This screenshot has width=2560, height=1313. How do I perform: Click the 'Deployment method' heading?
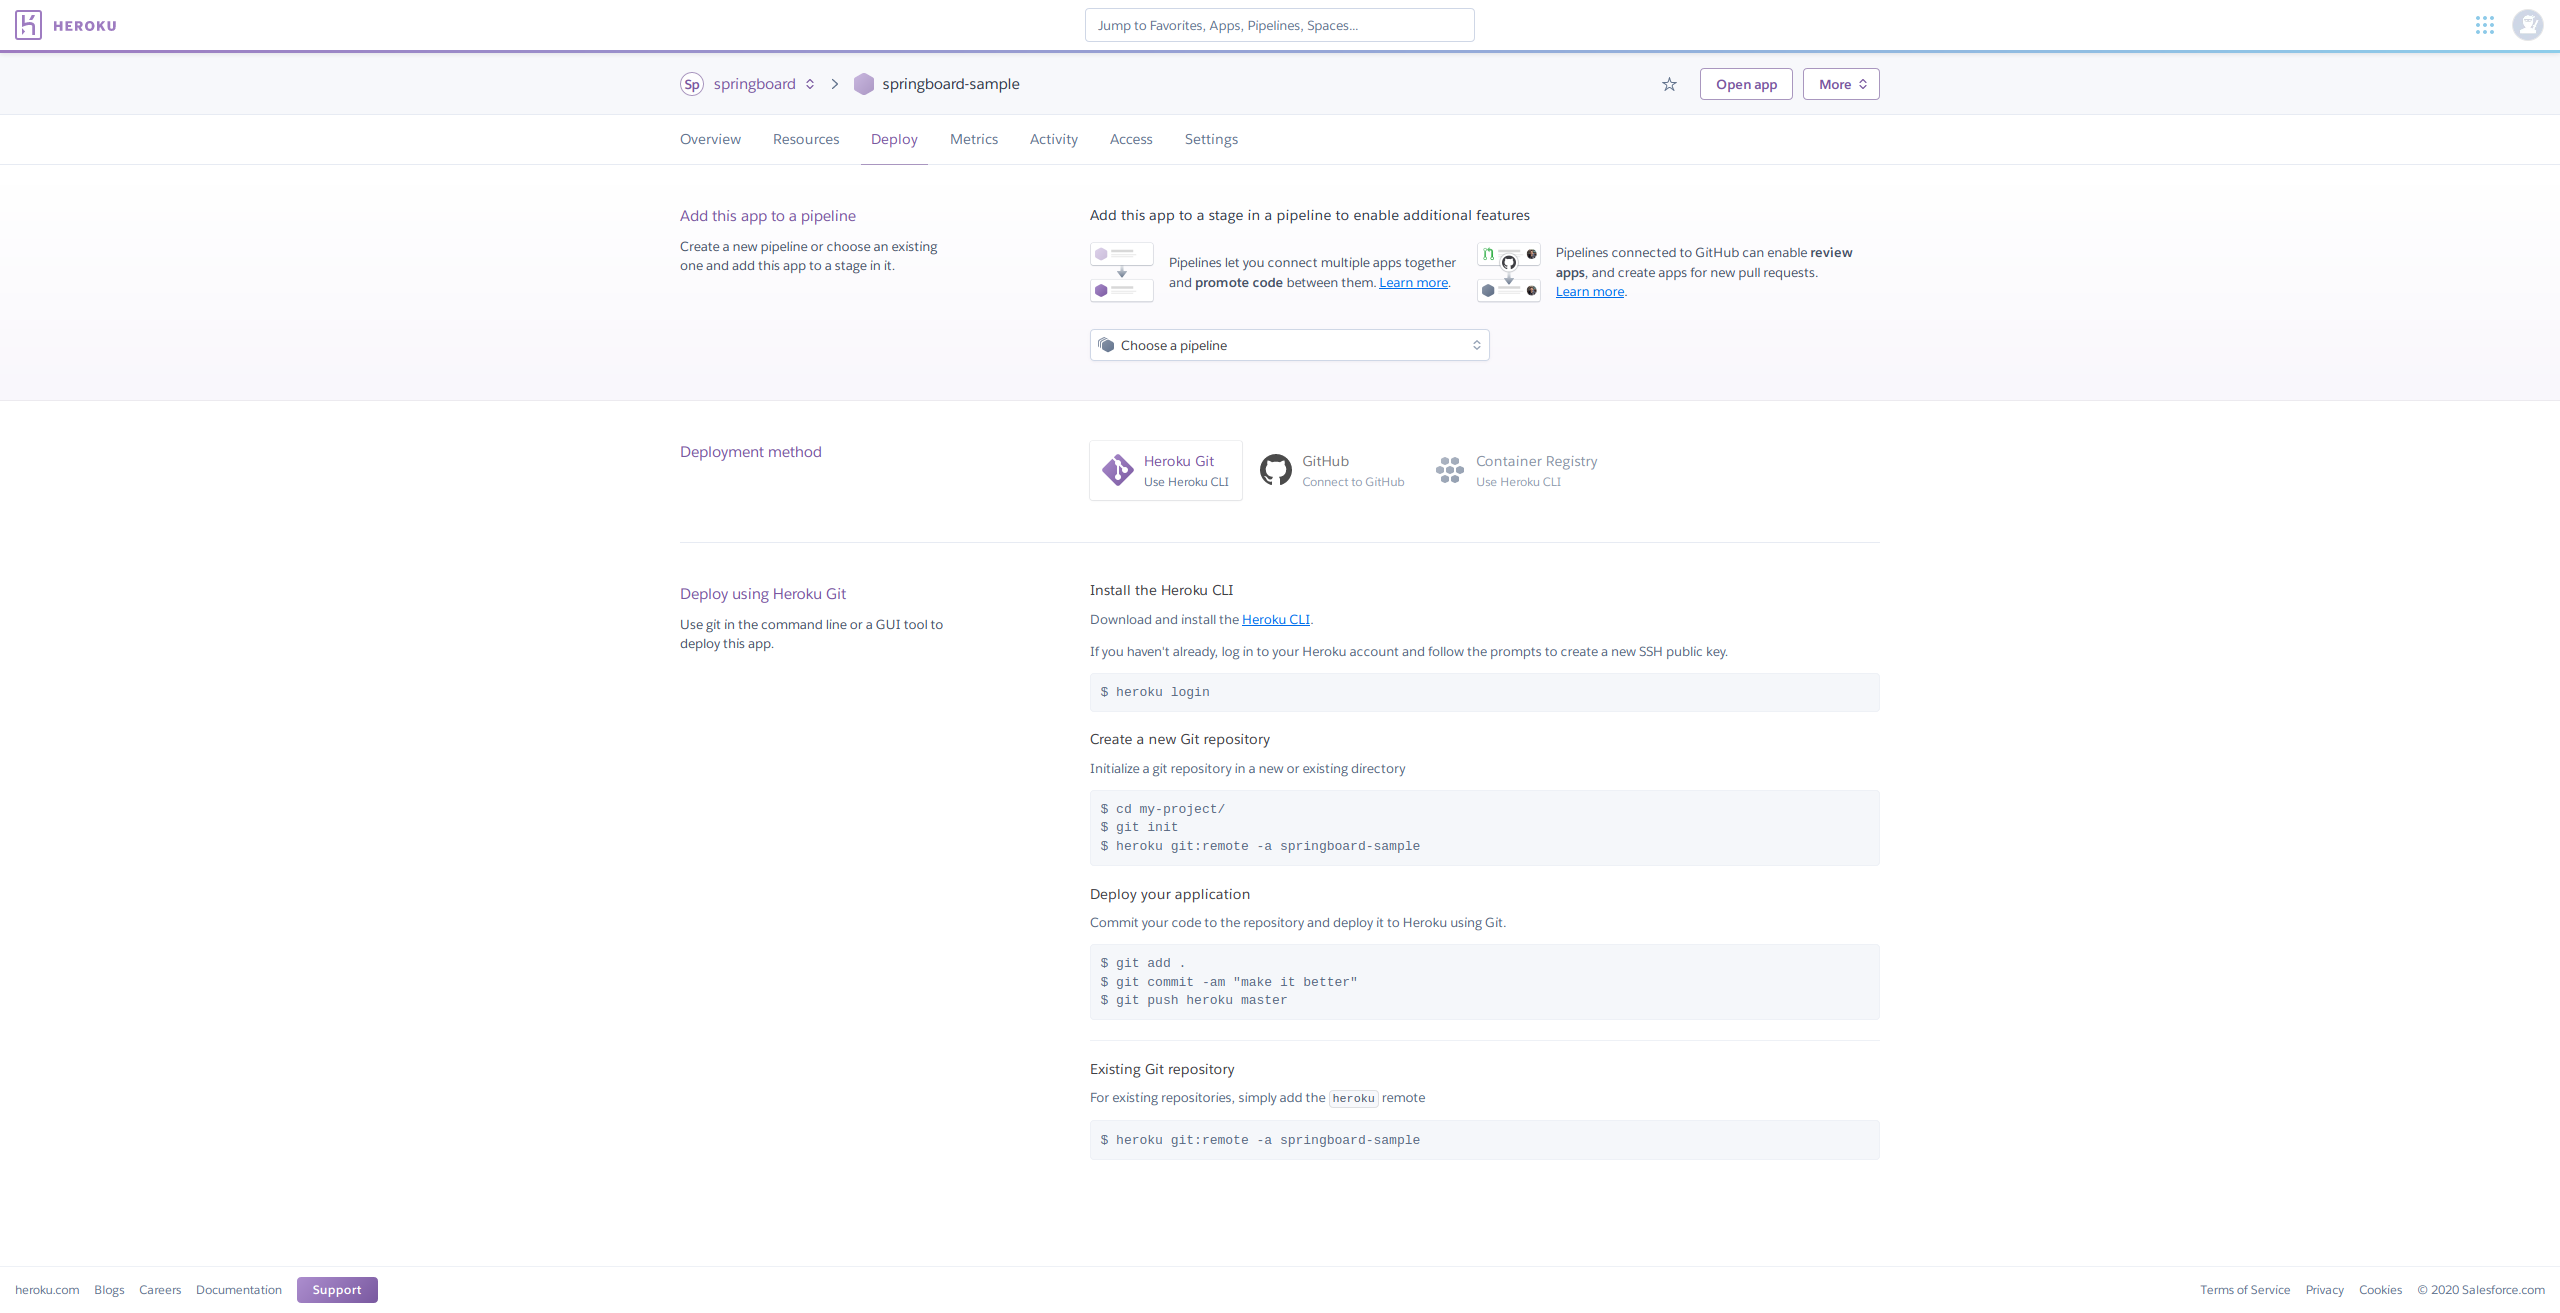tap(751, 452)
